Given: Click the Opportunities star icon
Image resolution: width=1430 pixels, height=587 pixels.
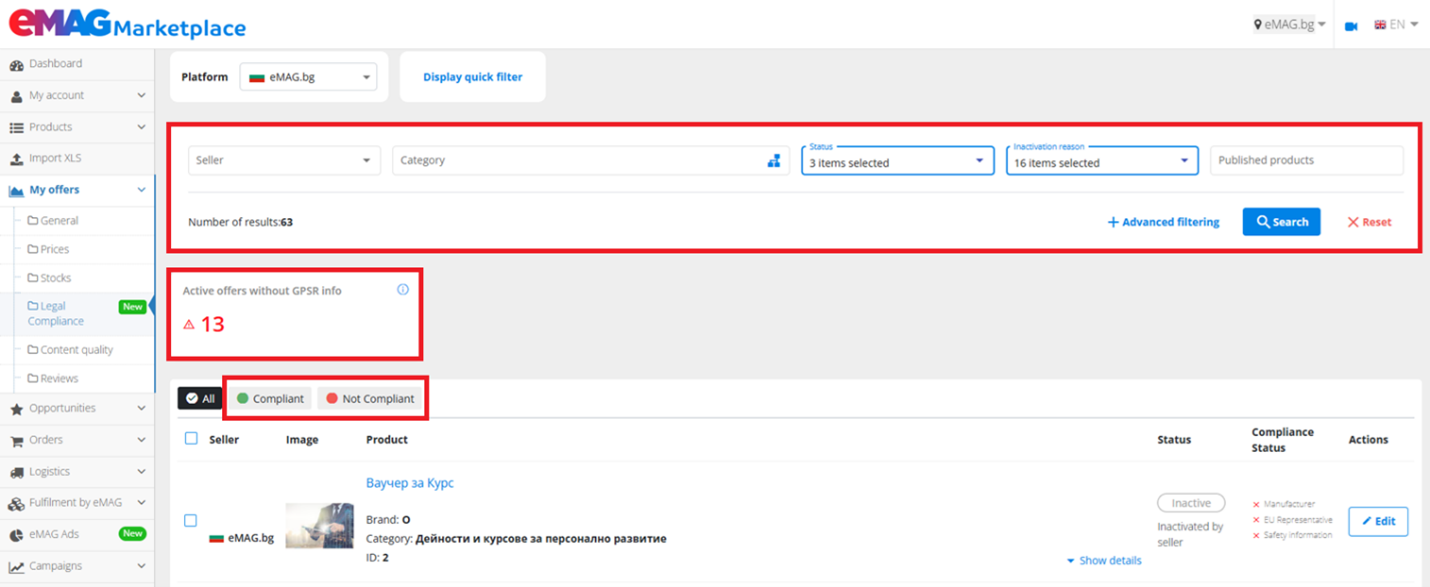Looking at the screenshot, I should click(x=16, y=409).
